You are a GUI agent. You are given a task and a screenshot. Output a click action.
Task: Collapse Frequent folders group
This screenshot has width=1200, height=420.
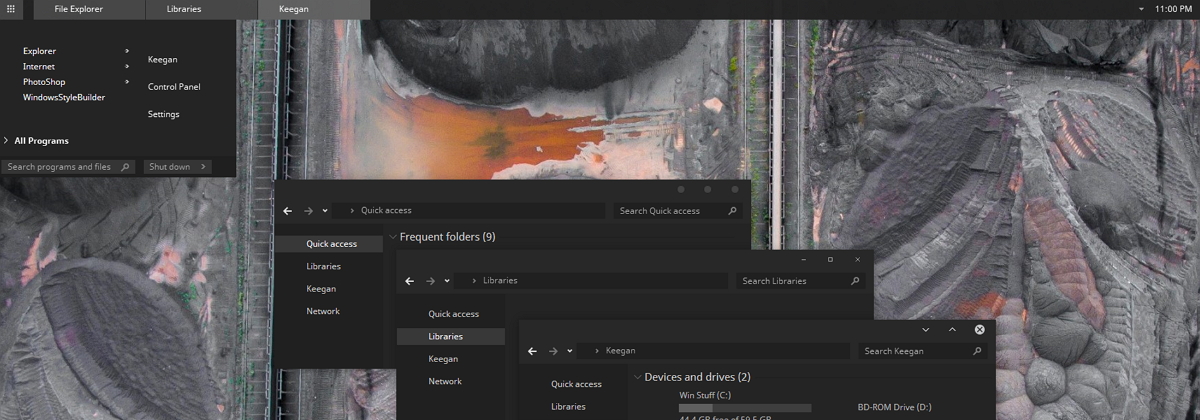click(x=392, y=237)
